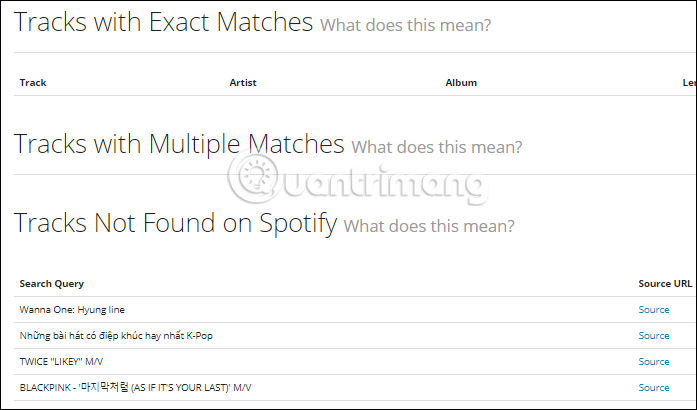Select the Album column header
Image resolution: width=697 pixels, height=410 pixels.
461,83
